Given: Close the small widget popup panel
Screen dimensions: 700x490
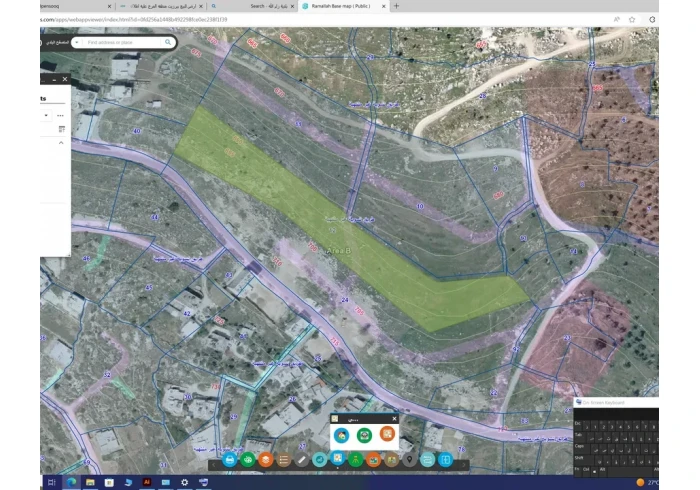Looking at the screenshot, I should tap(395, 419).
